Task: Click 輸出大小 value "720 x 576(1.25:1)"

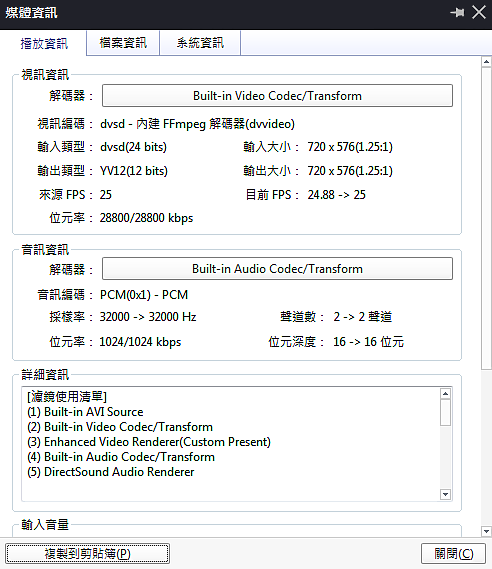Action: coord(350,171)
